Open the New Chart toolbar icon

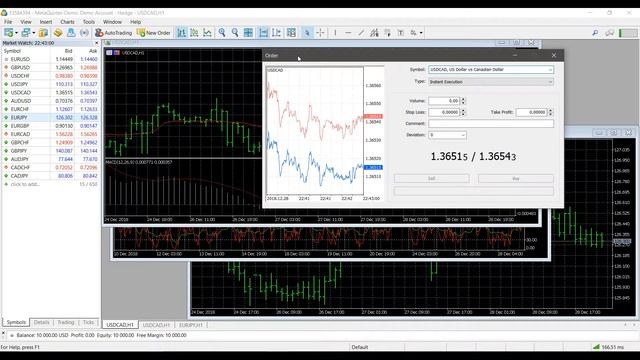(8, 33)
